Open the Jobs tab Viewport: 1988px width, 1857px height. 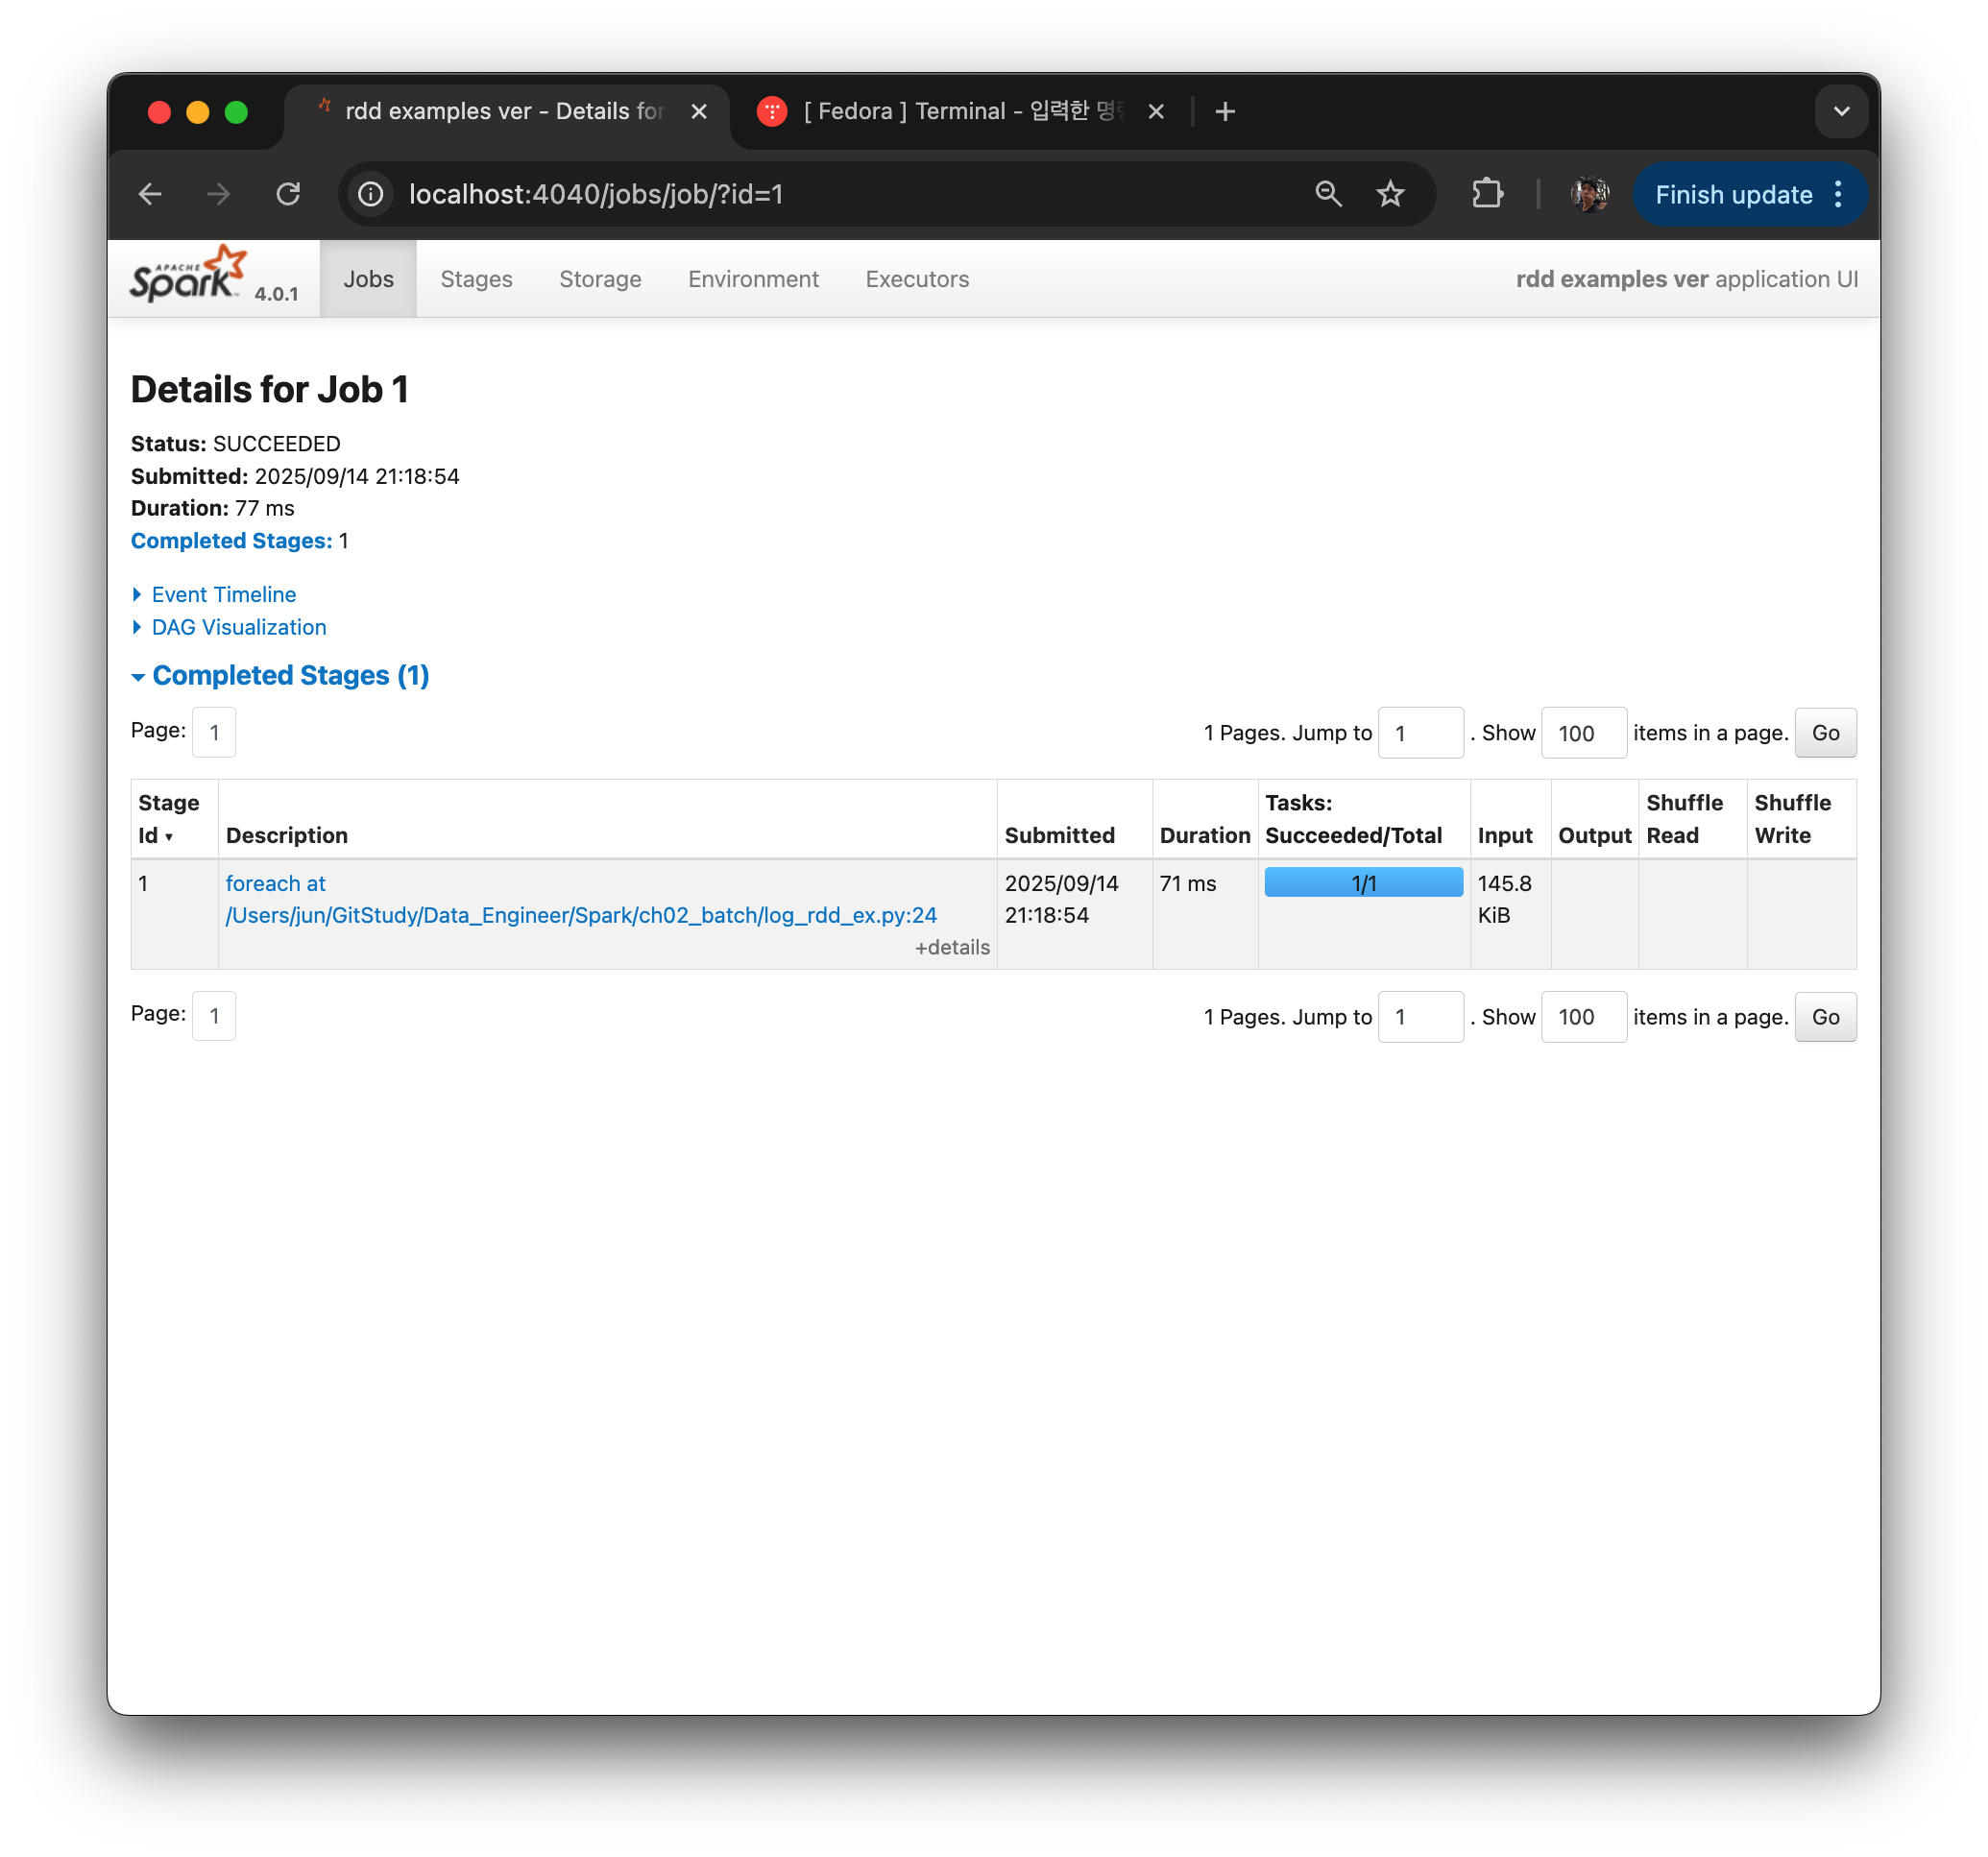(x=369, y=279)
